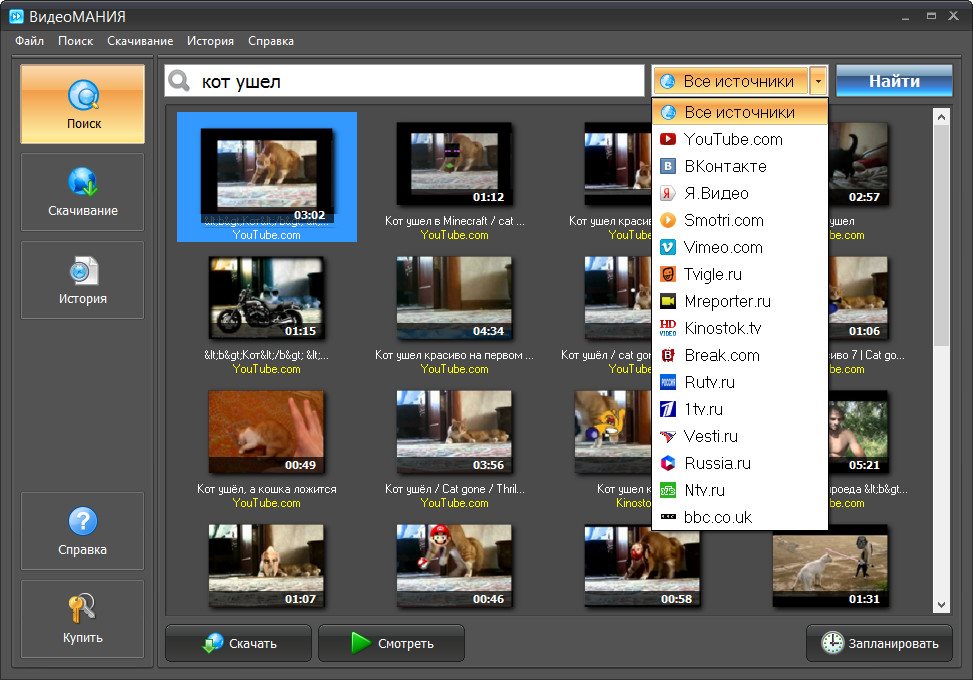Open the История sidebar section
The width and height of the screenshot is (973, 680).
pyautogui.click(x=83, y=280)
